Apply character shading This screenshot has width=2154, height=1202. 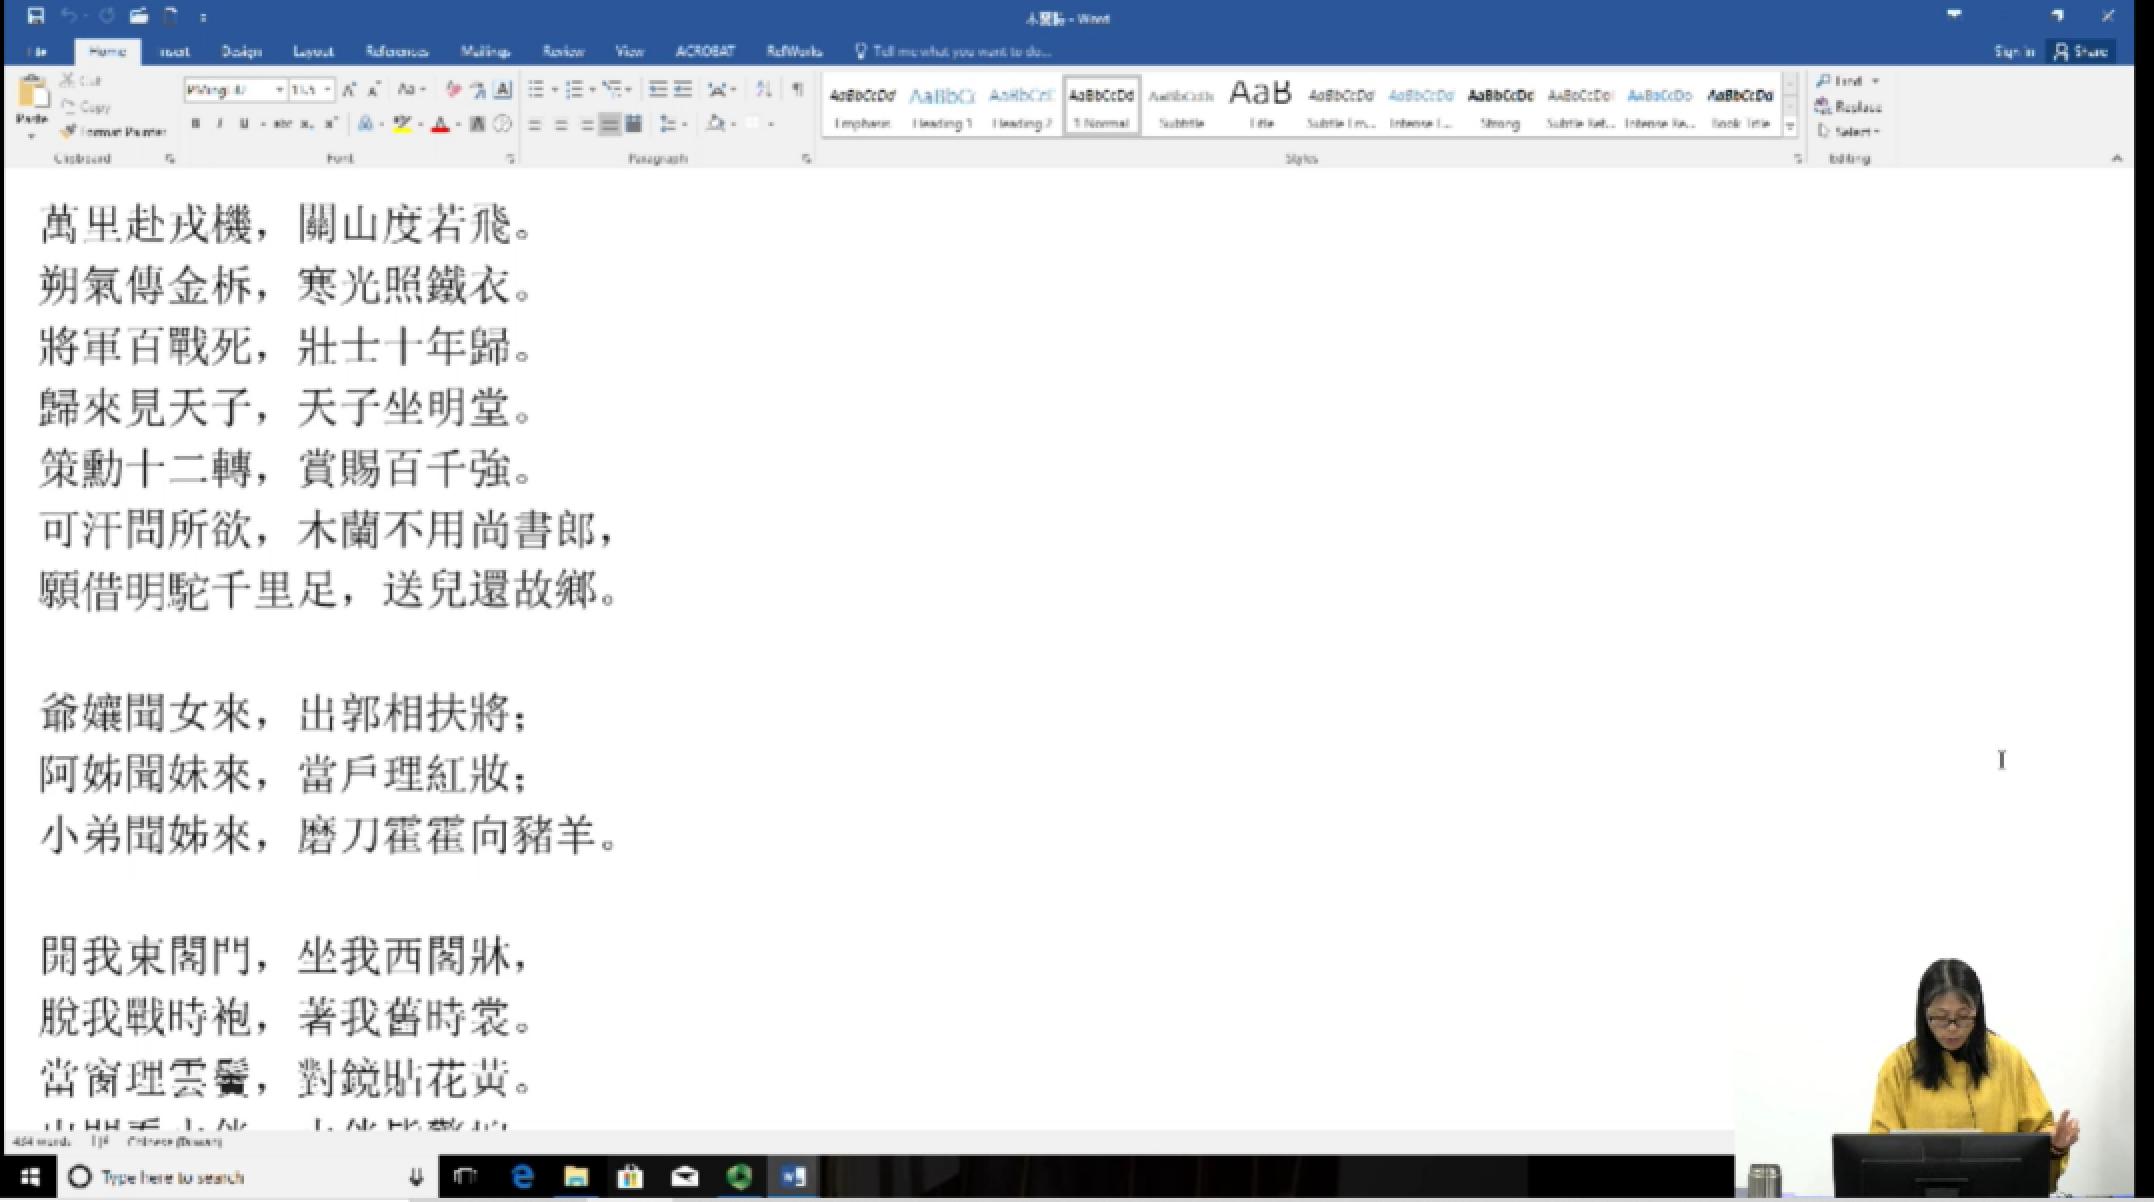pos(478,124)
